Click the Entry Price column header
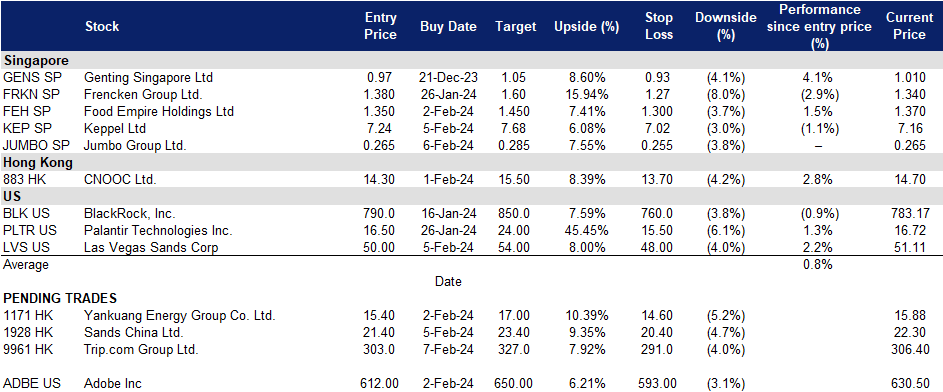 coord(381,26)
